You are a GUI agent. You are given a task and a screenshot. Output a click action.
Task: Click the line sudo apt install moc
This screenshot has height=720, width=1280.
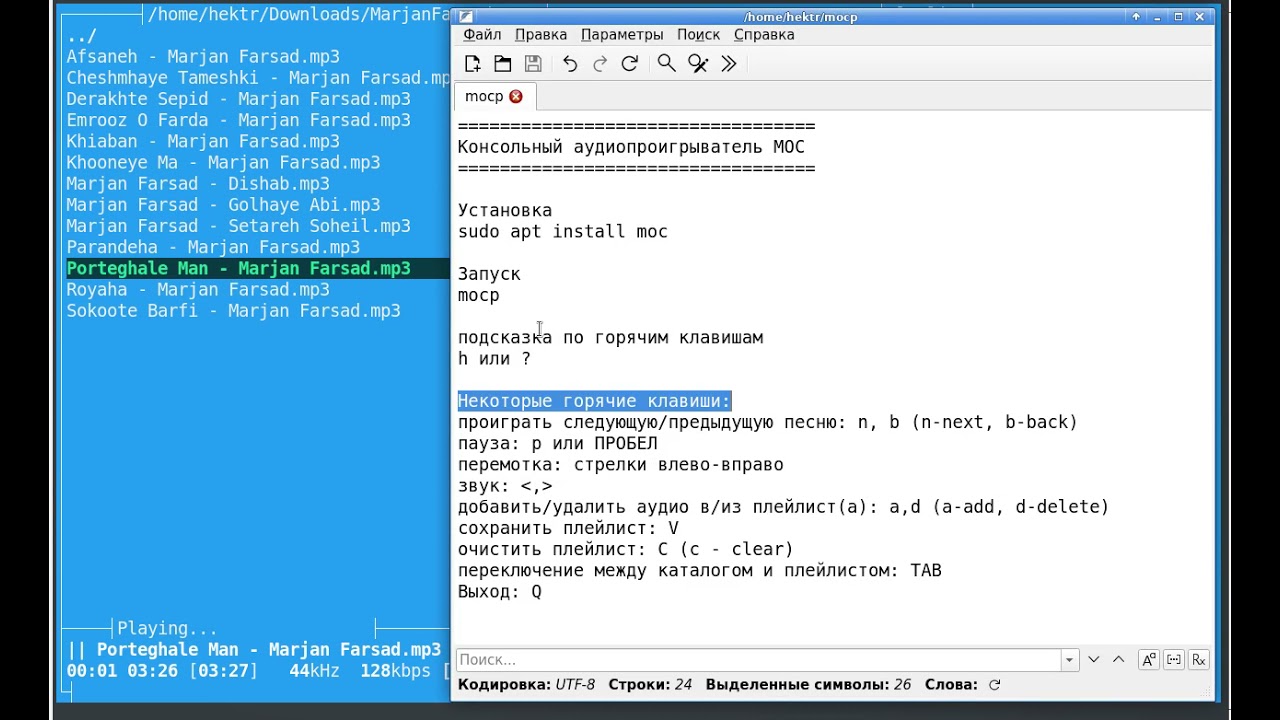[563, 232]
